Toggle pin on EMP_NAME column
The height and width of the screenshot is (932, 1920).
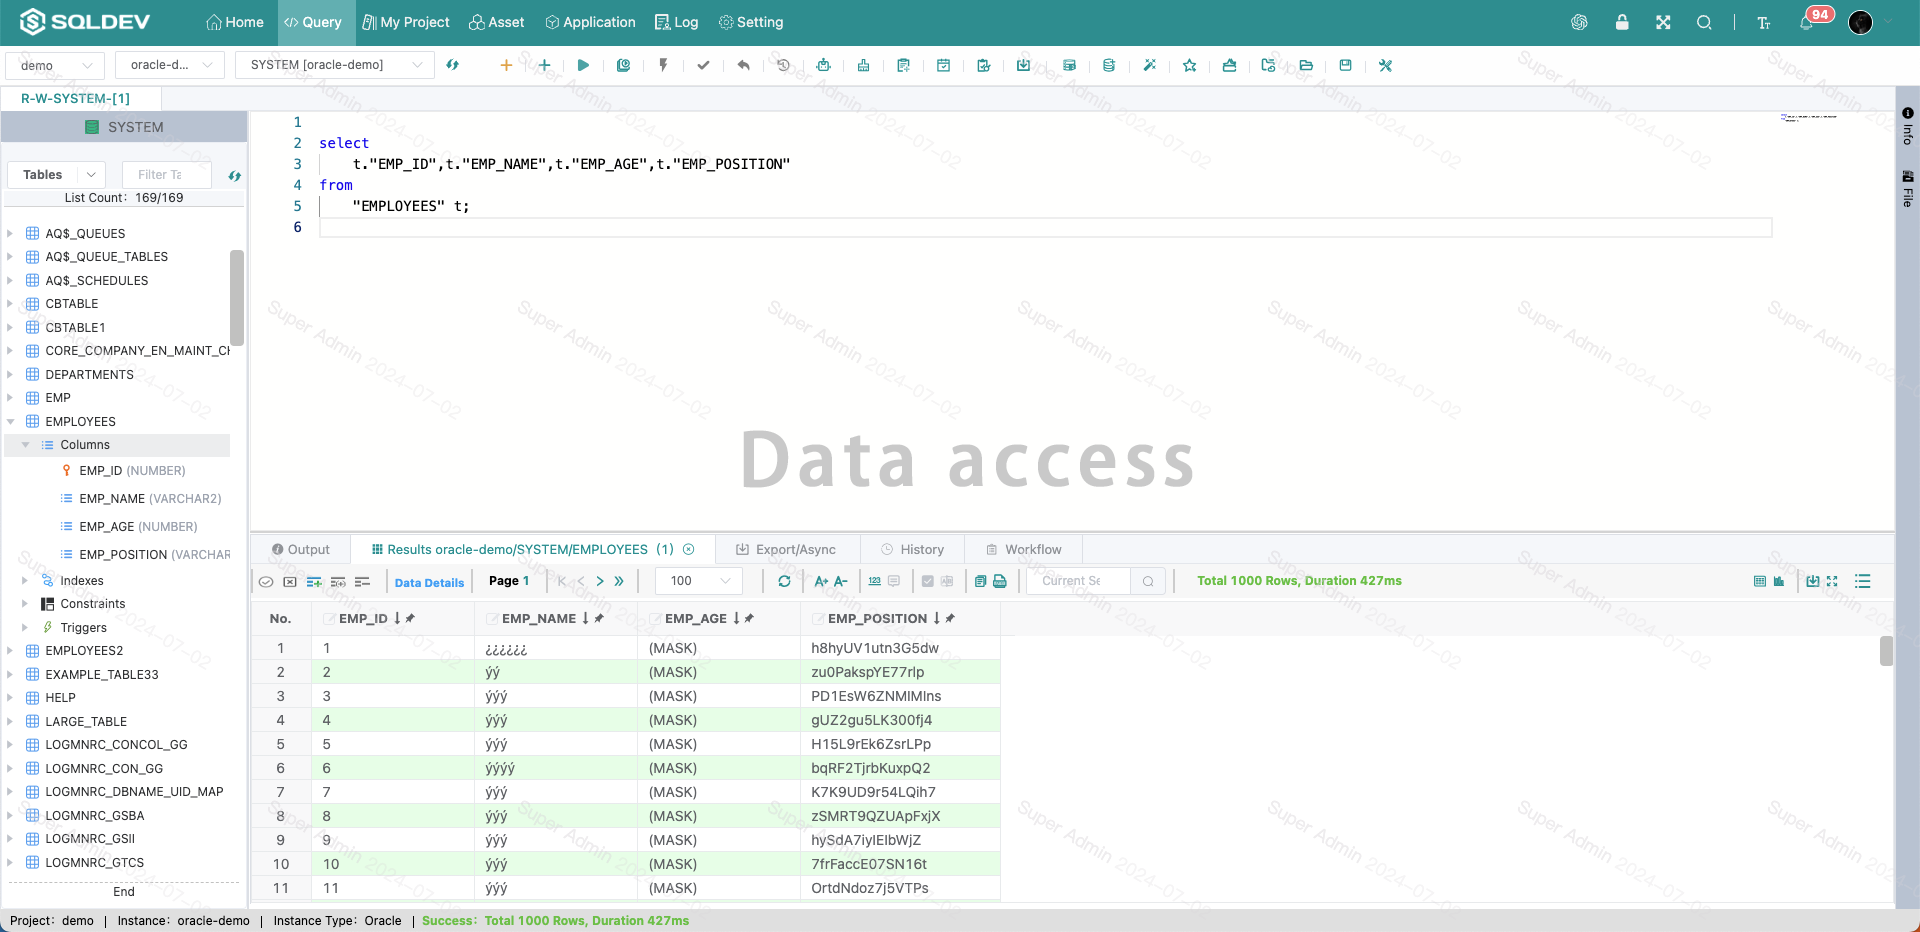click(x=599, y=619)
